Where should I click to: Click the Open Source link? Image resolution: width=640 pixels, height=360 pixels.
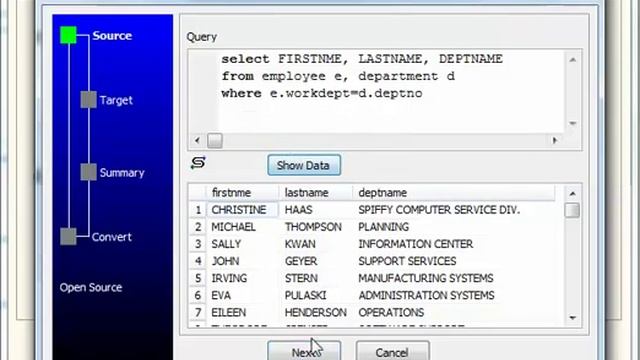[x=91, y=287]
